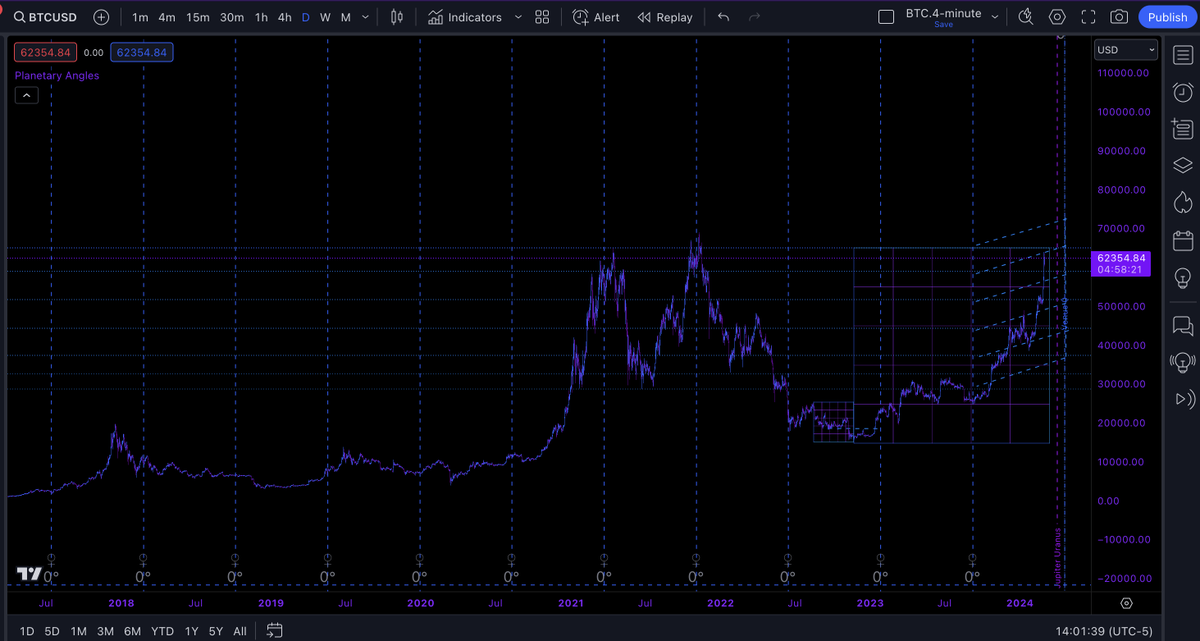Expand the timeframe intervals dropdown arrow
The image size is (1200, 641).
tap(366, 17)
